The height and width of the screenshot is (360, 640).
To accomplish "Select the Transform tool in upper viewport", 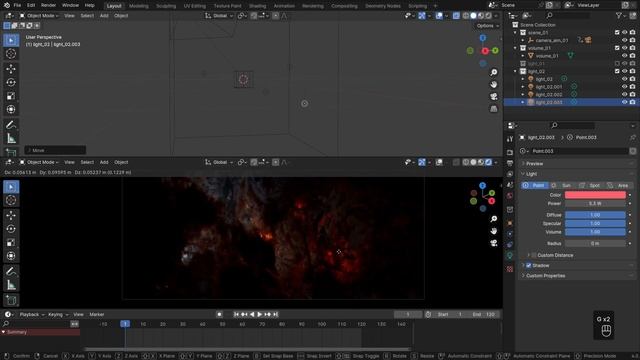I will [11, 109].
